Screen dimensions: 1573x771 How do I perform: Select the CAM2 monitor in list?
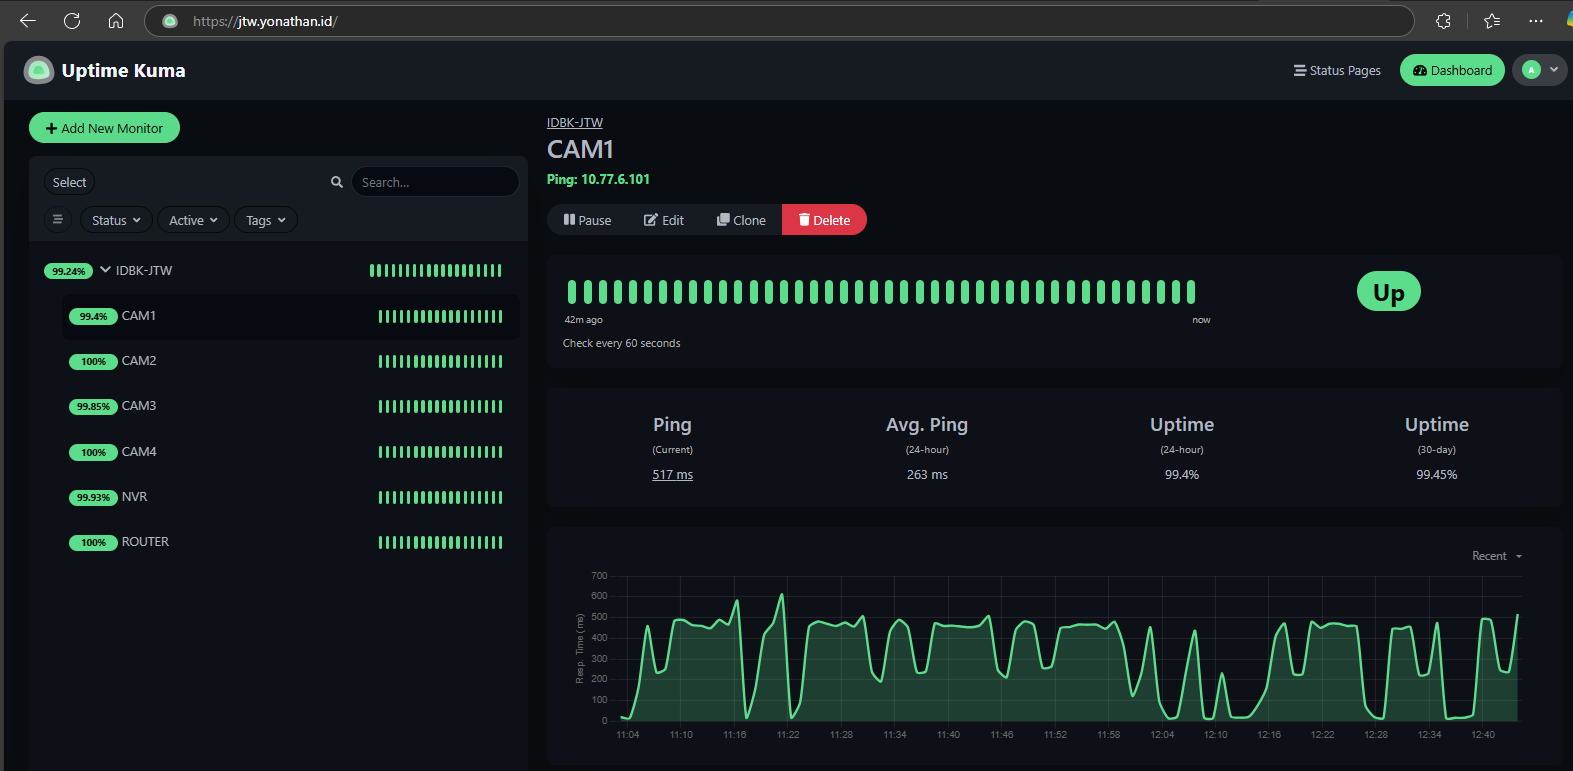[291, 361]
